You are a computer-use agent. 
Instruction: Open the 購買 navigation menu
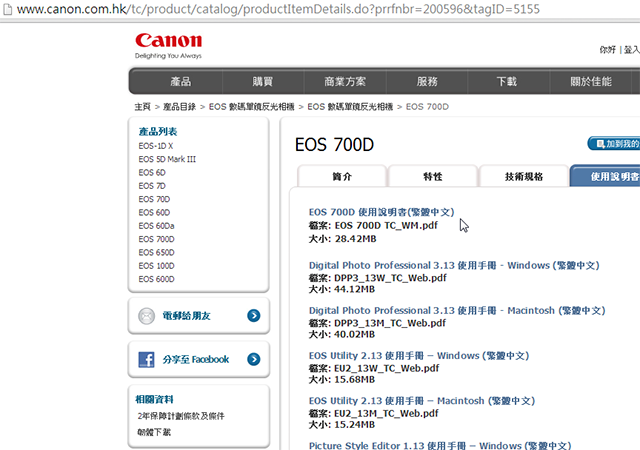coord(262,82)
